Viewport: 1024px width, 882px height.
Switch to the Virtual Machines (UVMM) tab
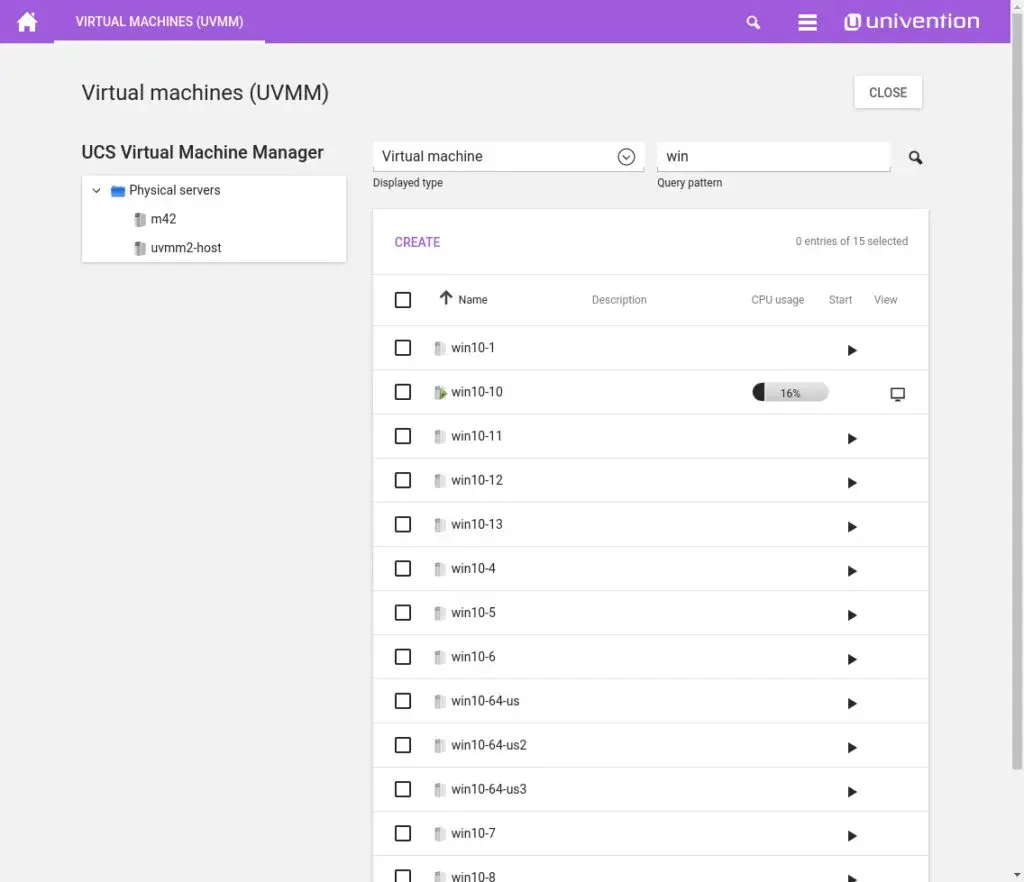point(159,22)
